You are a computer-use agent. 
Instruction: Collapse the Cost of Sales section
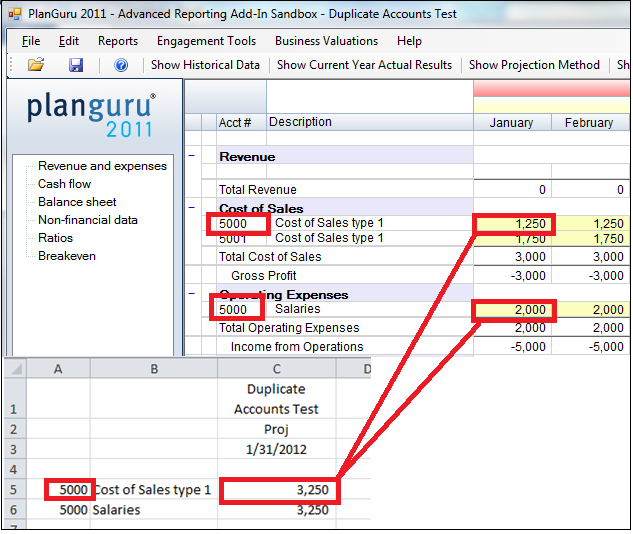[192, 207]
